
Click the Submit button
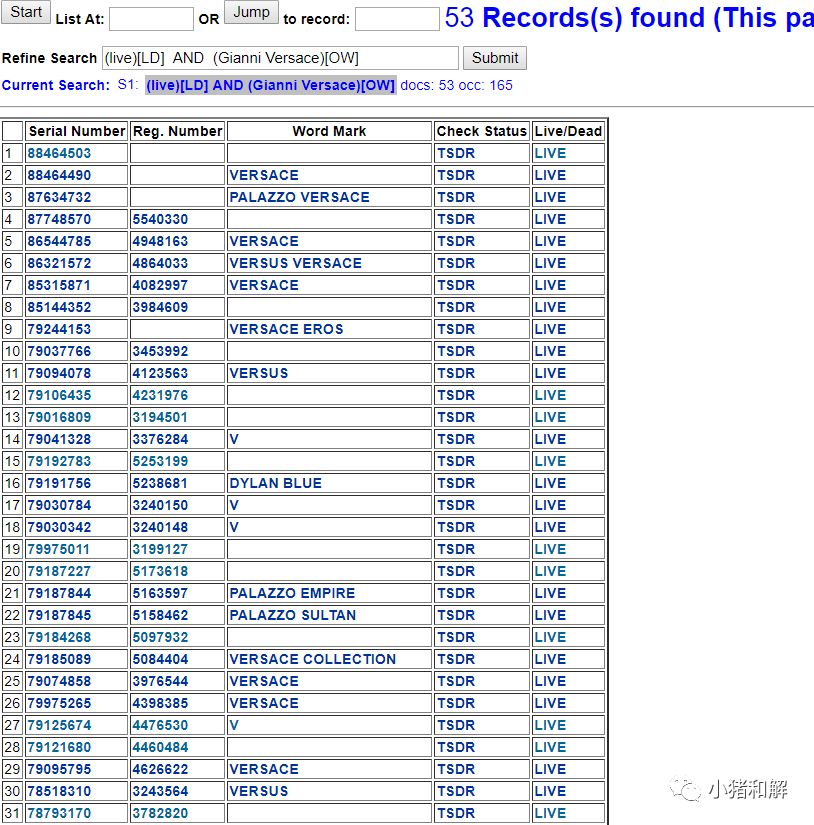495,58
